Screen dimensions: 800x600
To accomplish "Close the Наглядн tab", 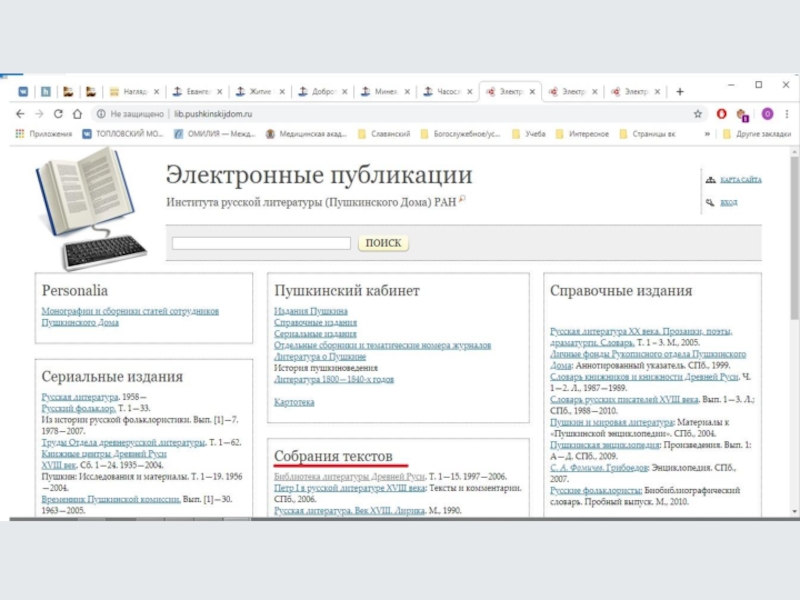I will point(157,92).
